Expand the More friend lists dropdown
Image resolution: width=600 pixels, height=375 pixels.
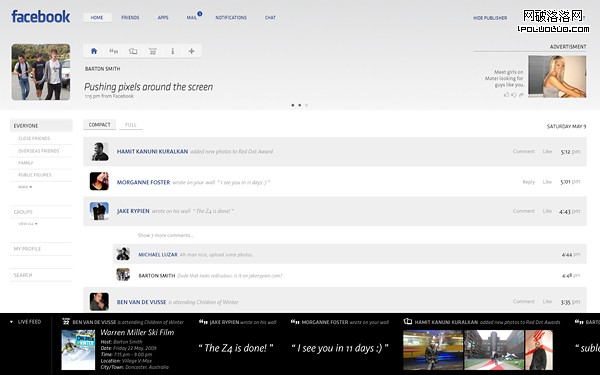pyautogui.click(x=25, y=187)
